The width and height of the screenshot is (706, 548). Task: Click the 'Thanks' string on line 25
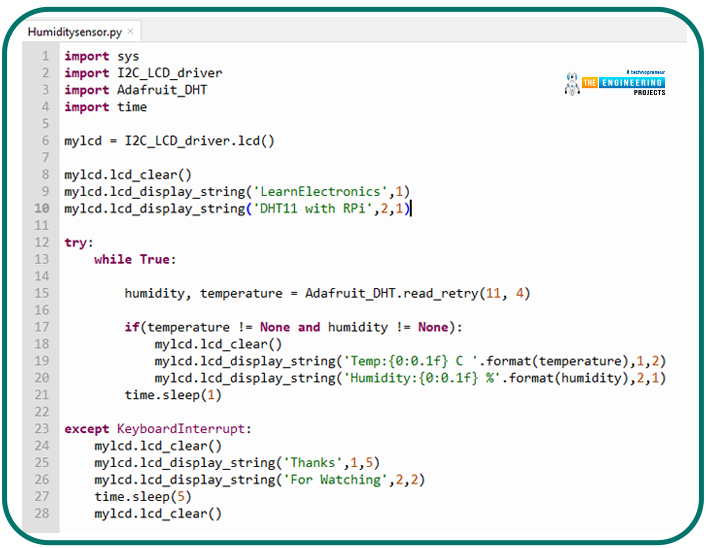(x=312, y=463)
